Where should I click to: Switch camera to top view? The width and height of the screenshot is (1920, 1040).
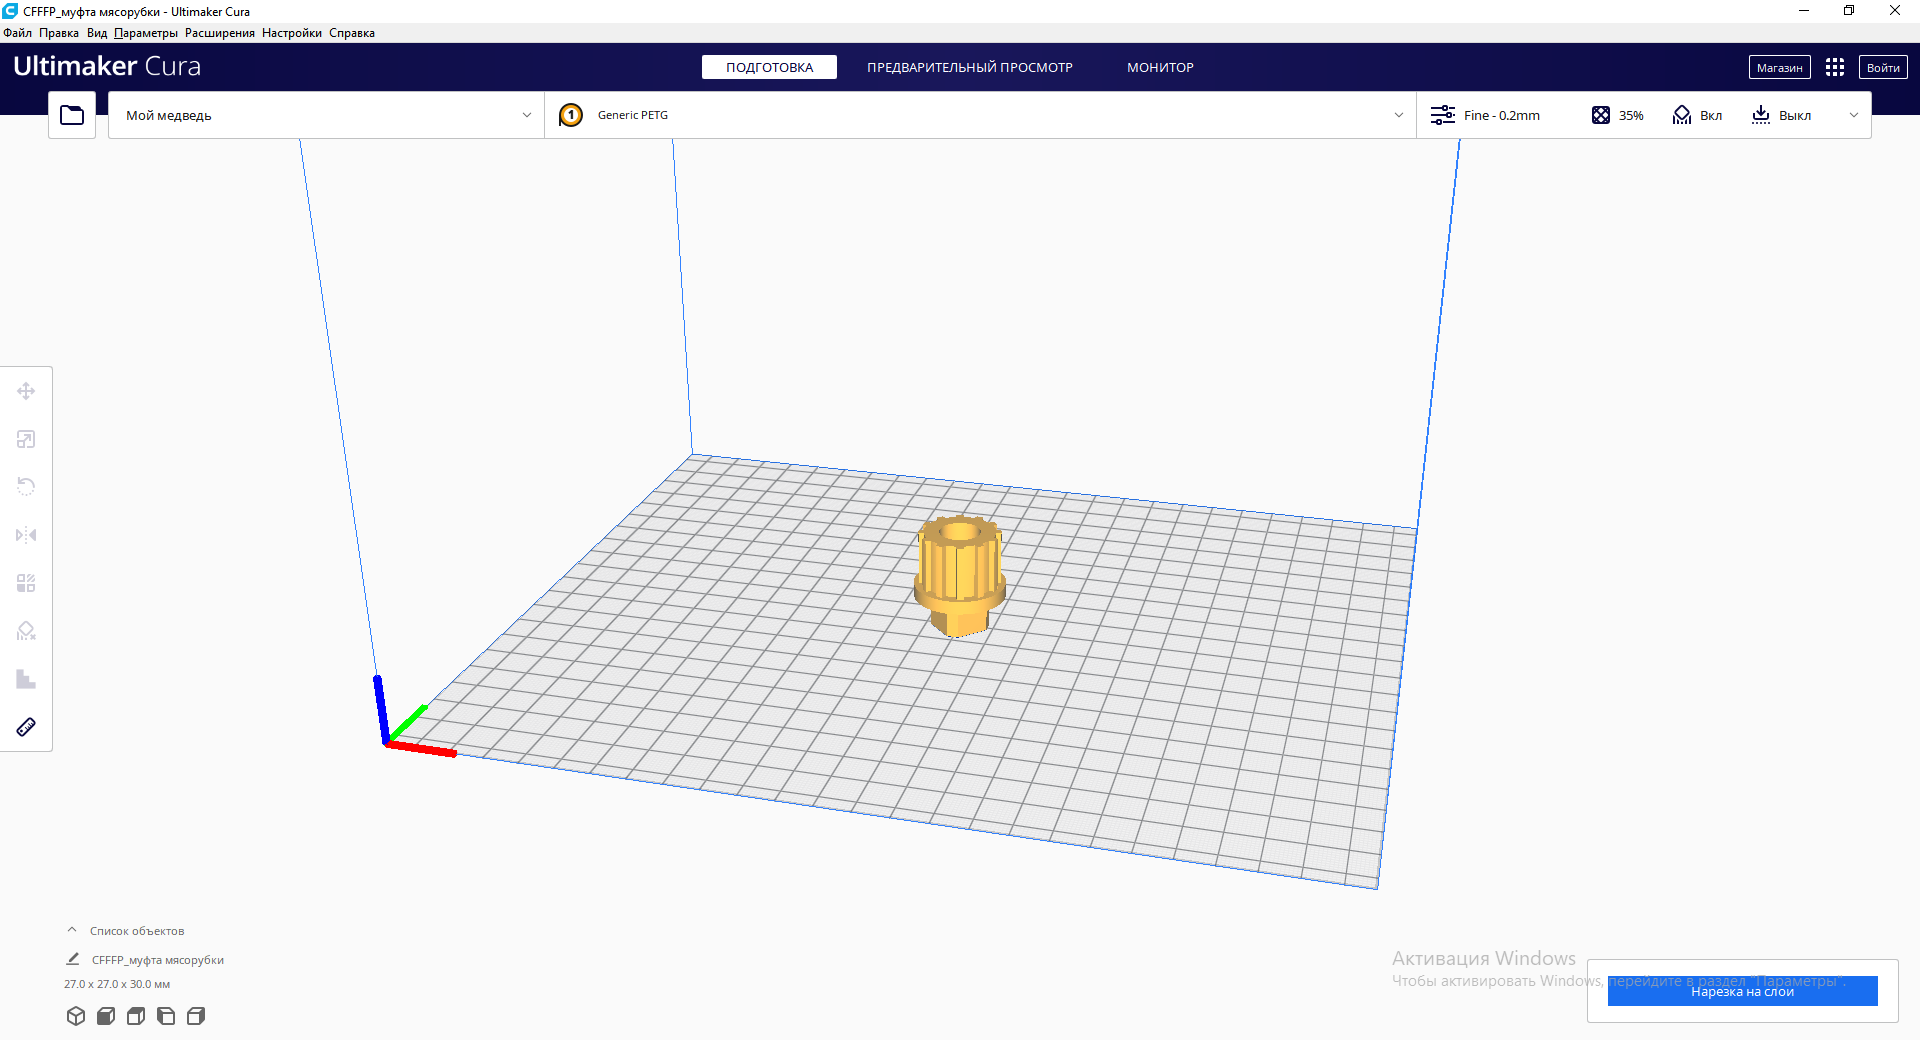click(136, 1016)
